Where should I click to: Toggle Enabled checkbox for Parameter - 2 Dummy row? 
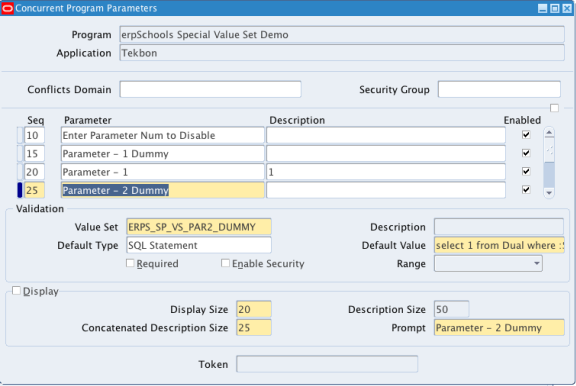pos(526,190)
